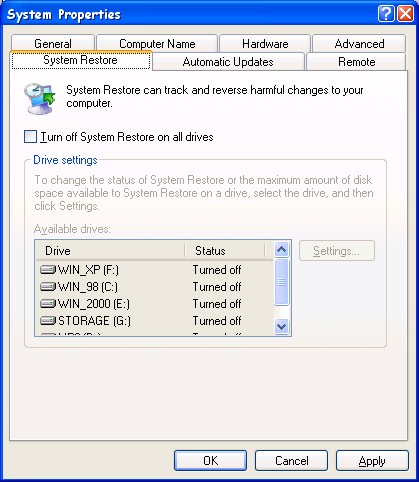
Task: Click the title bar Help question mark icon
Action: (386, 14)
